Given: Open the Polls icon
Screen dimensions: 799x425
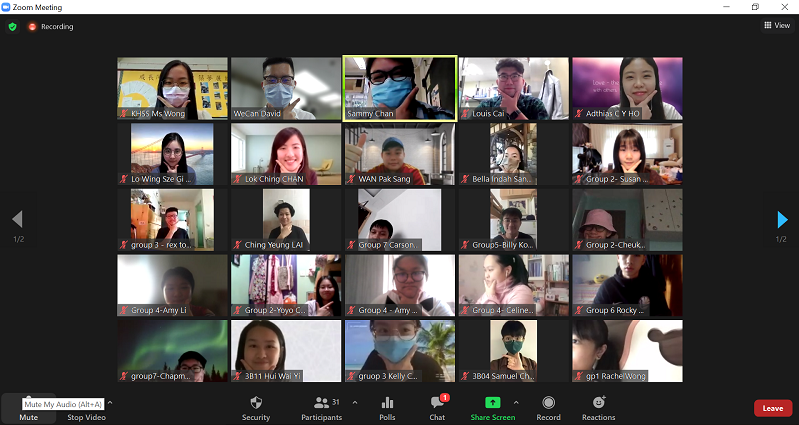Looking at the screenshot, I should 387,407.
